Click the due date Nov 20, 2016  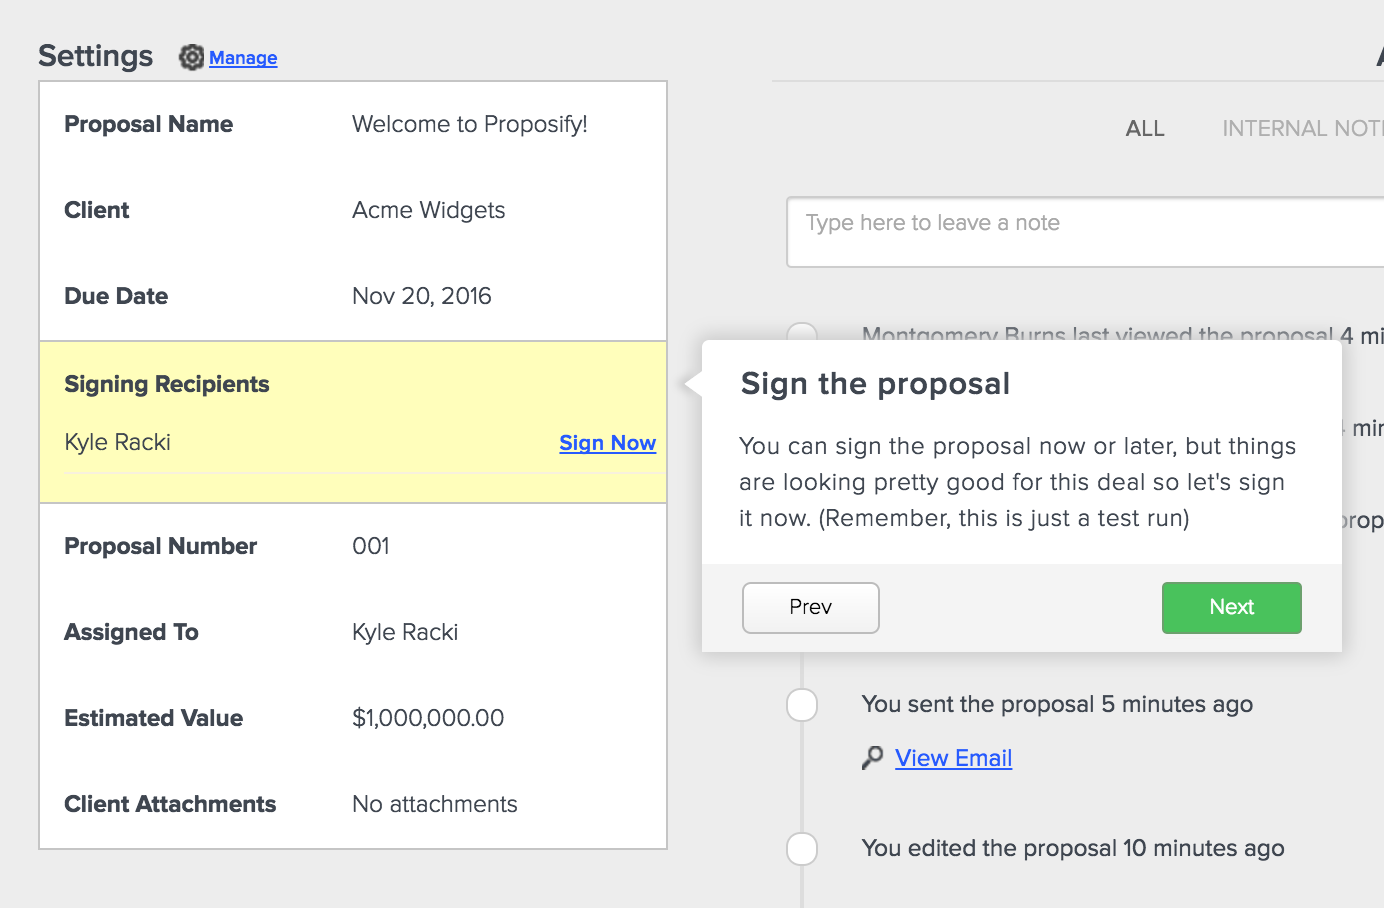[x=421, y=296]
